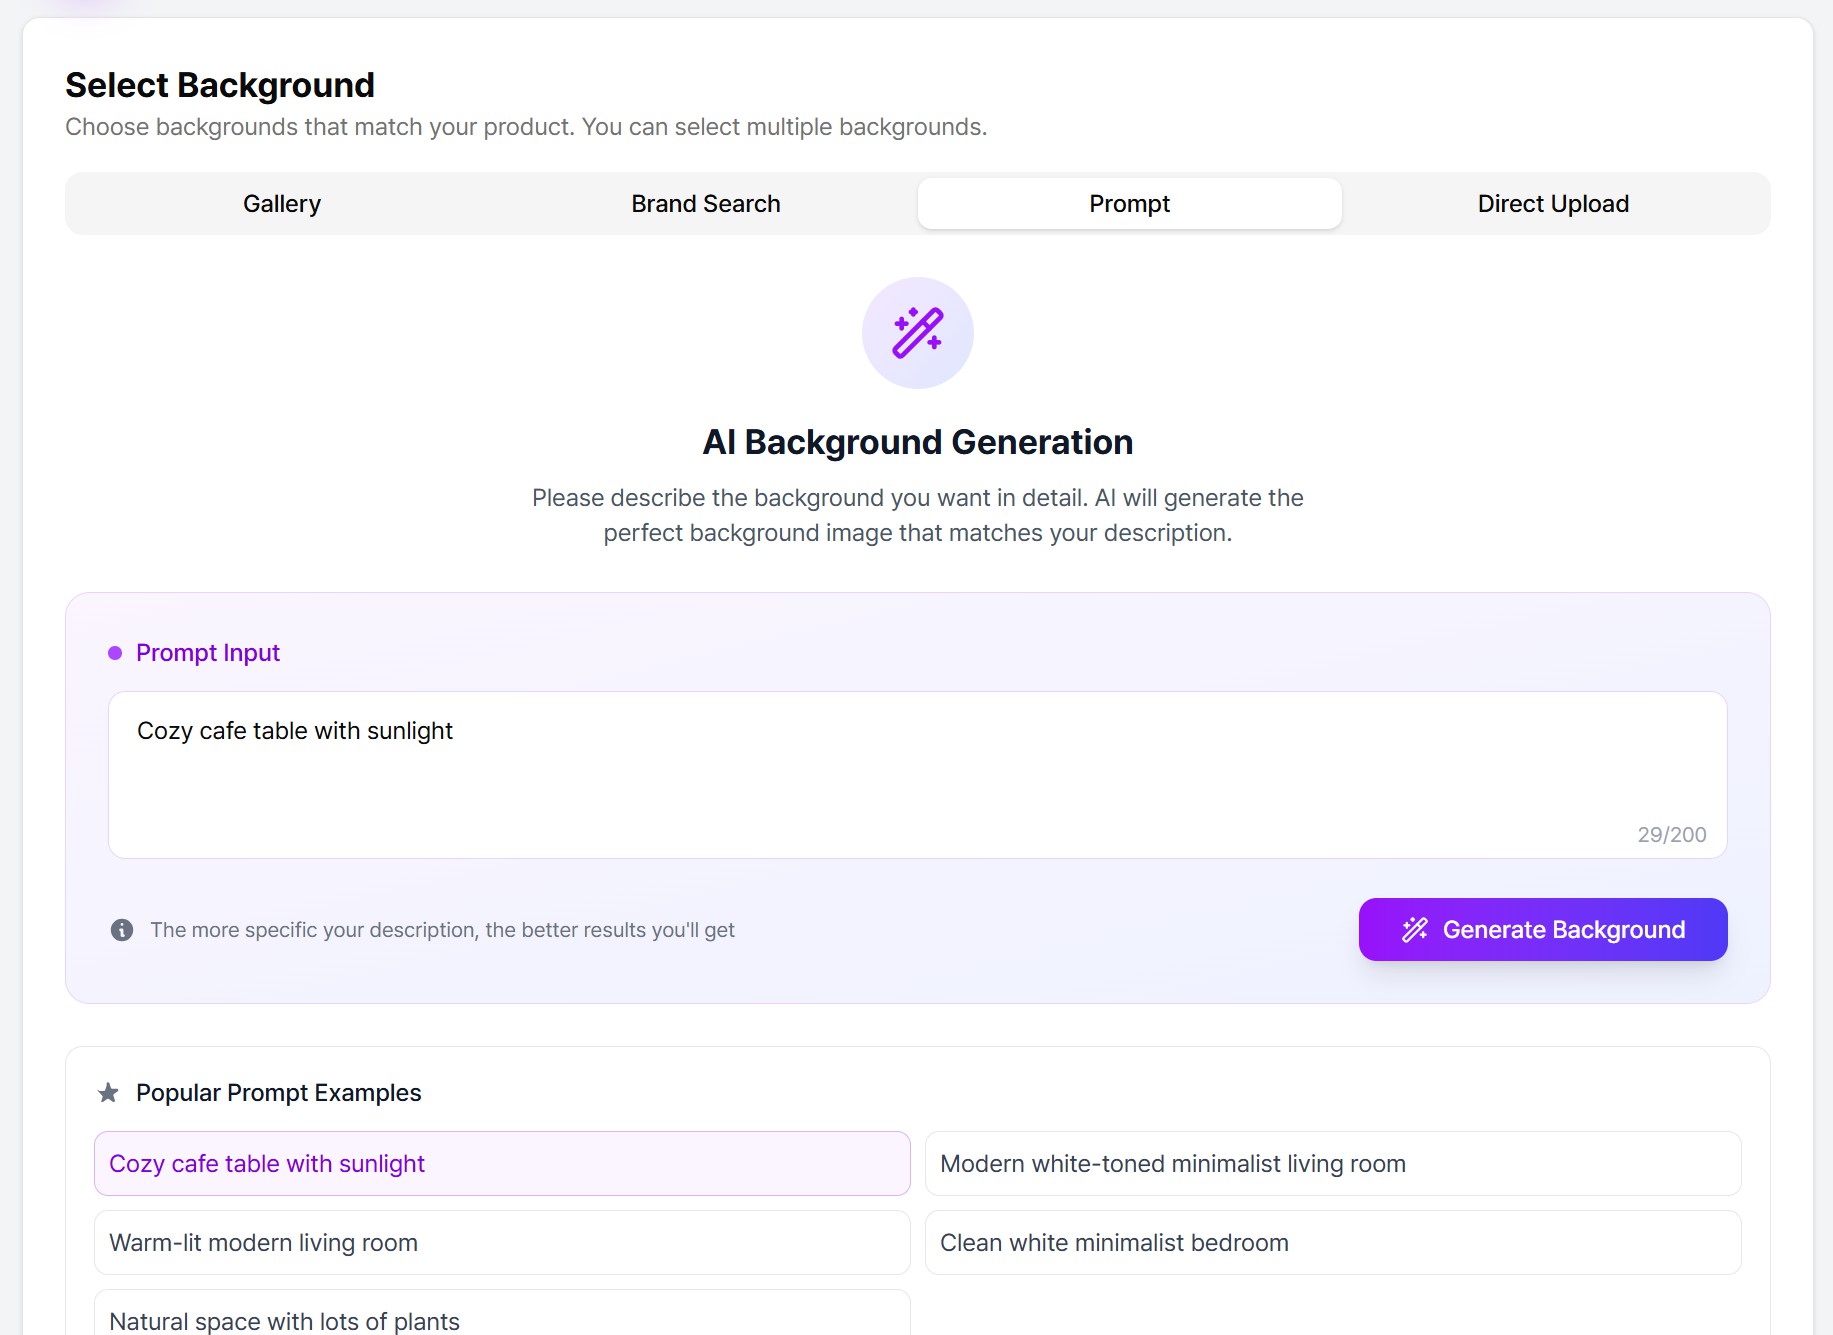Click the Select Background page title
Image resolution: width=1833 pixels, height=1335 pixels.
(219, 85)
